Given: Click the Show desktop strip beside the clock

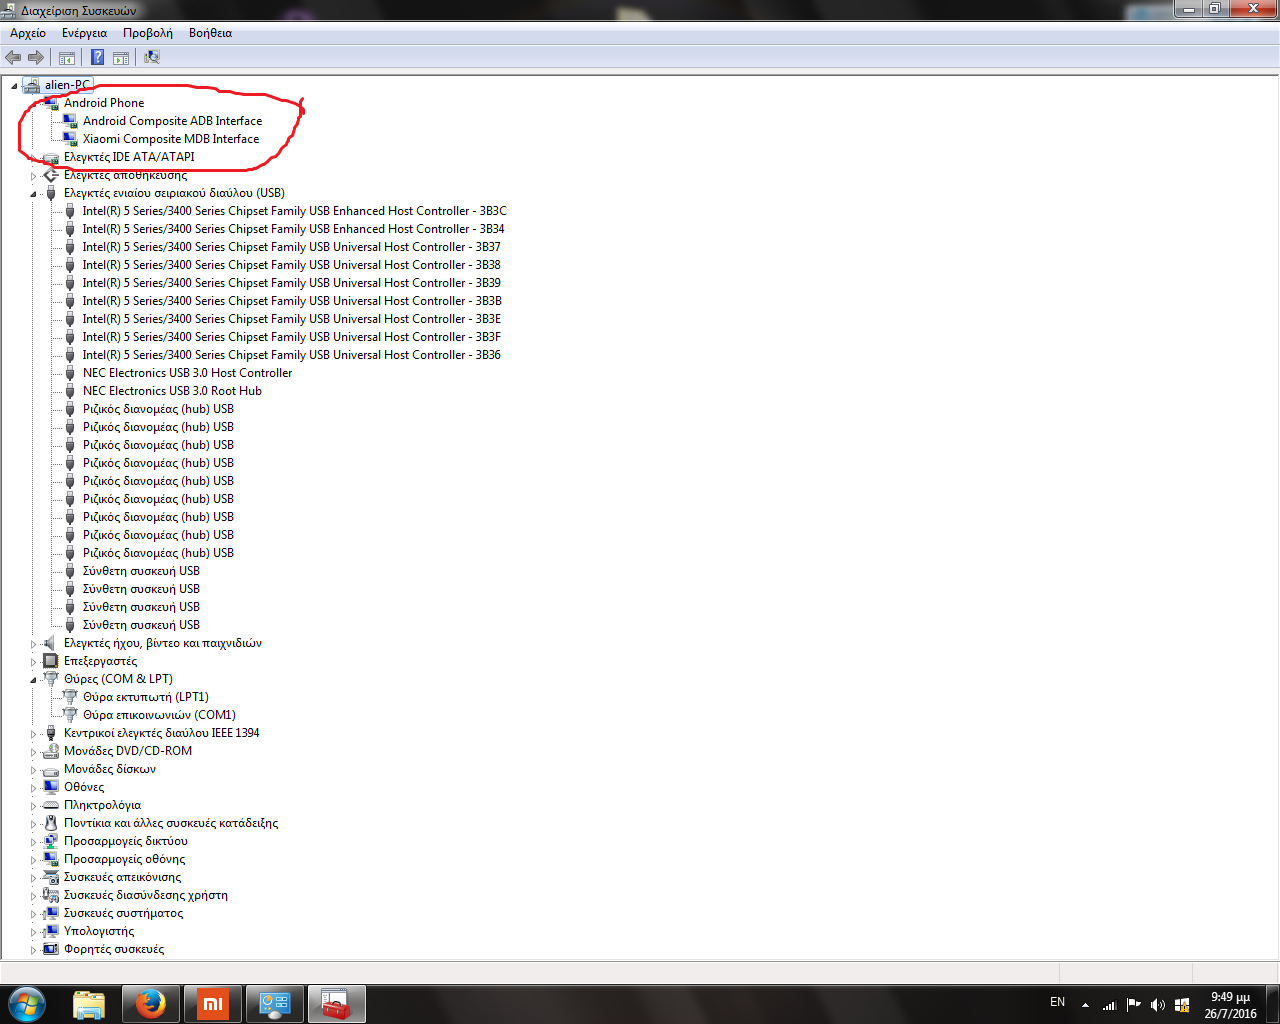Looking at the screenshot, I should pos(1273,1004).
